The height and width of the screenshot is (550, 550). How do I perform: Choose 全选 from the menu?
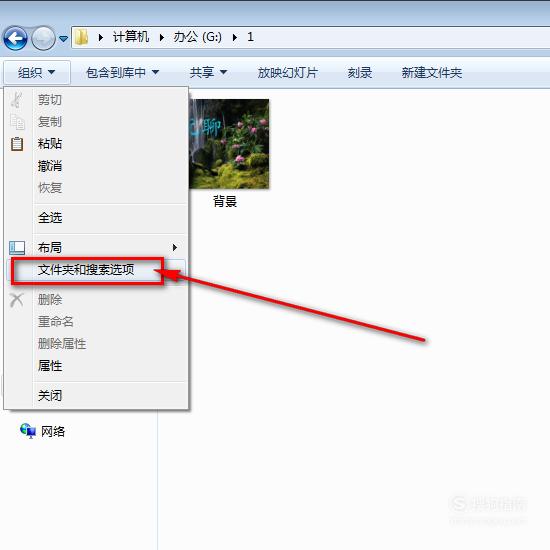click(96, 218)
